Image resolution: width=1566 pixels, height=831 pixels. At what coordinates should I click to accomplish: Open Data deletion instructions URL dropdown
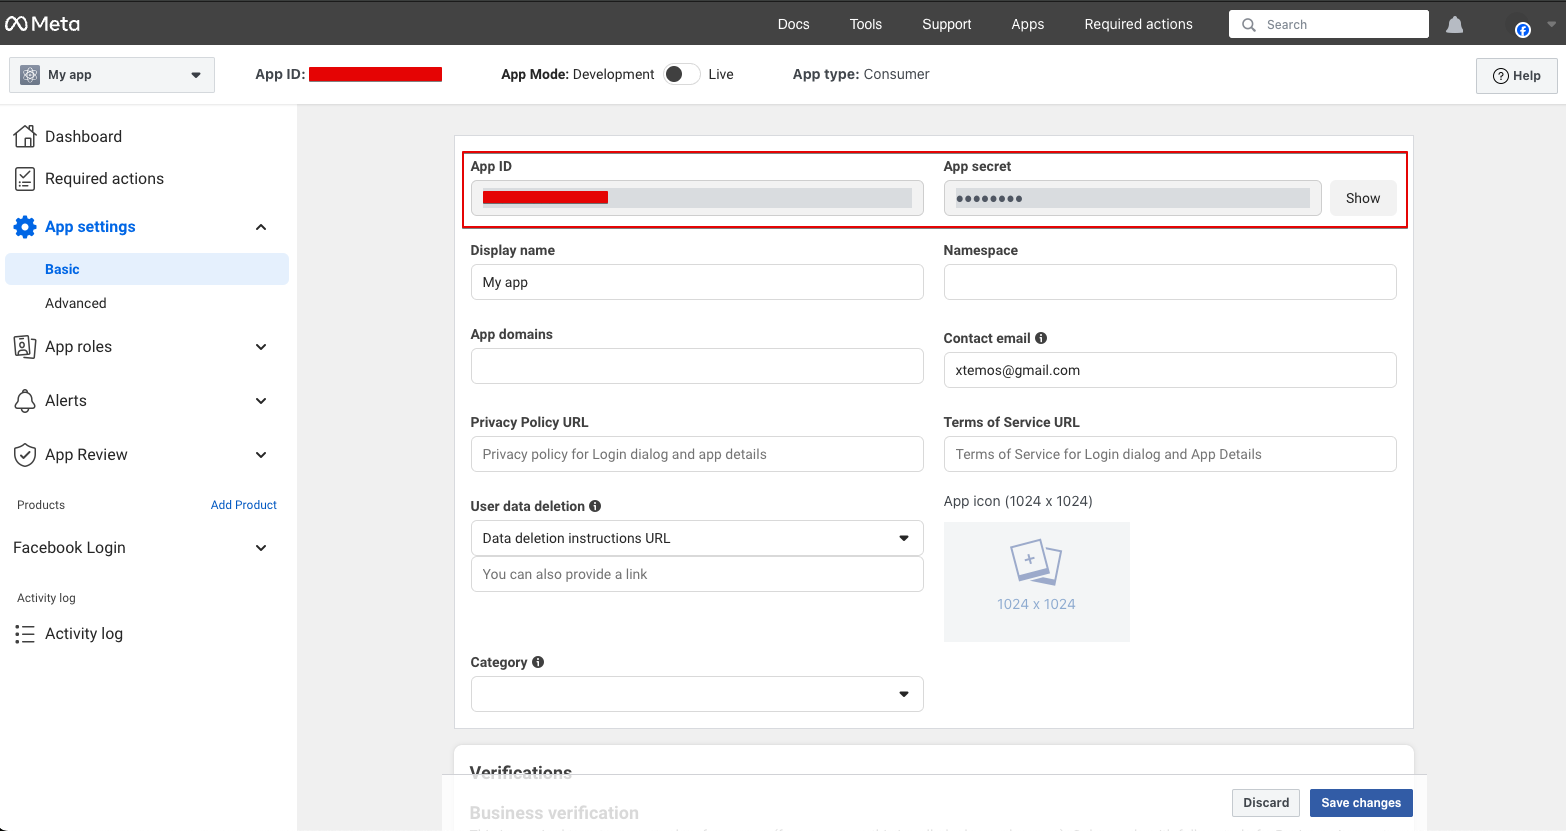(696, 538)
